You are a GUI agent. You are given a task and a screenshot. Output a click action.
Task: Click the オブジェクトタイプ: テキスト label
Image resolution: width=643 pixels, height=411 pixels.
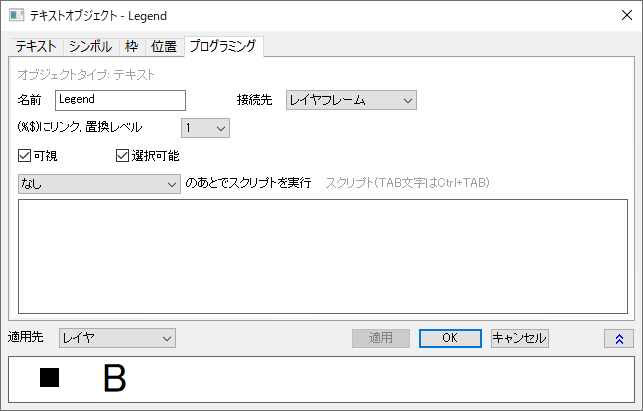(x=86, y=75)
